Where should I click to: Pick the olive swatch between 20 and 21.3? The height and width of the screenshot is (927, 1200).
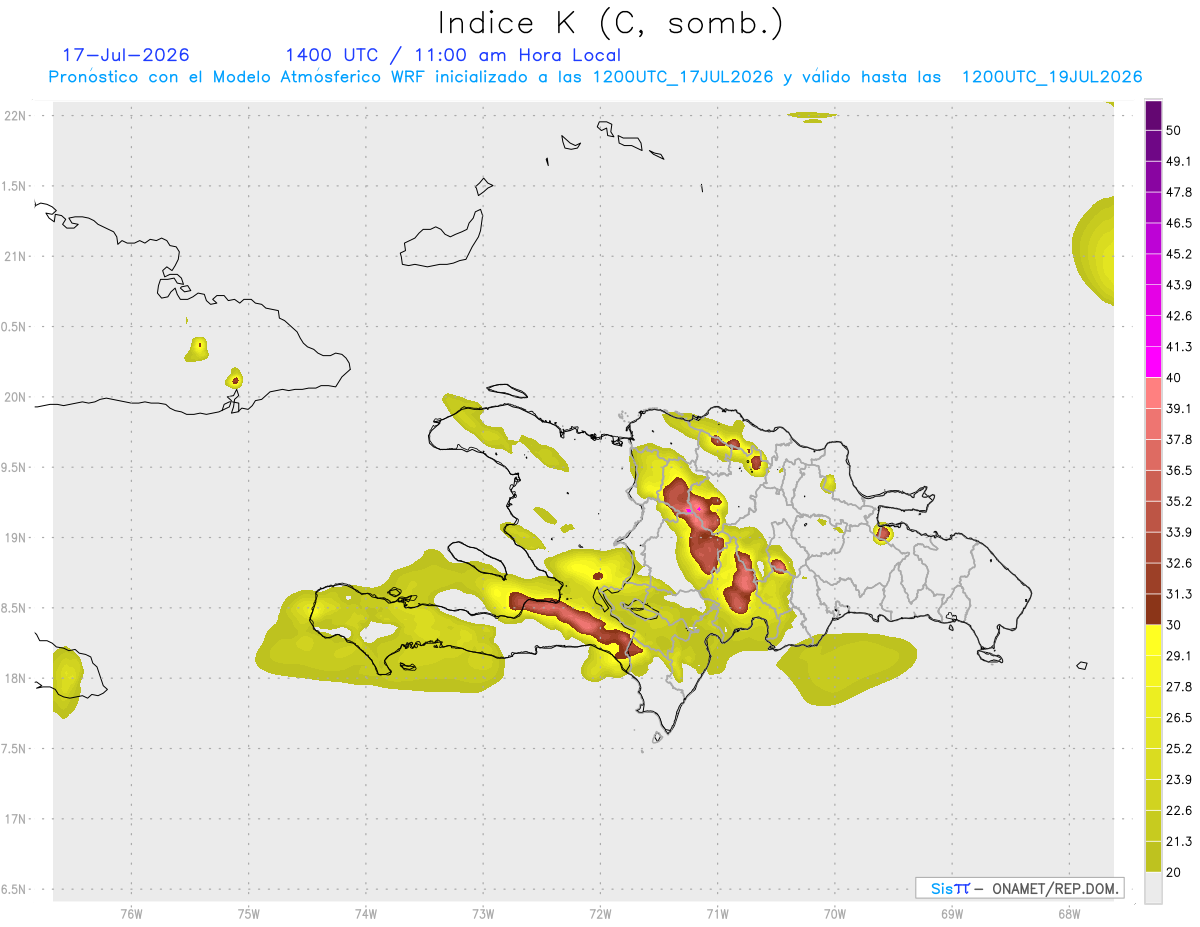tap(1153, 857)
